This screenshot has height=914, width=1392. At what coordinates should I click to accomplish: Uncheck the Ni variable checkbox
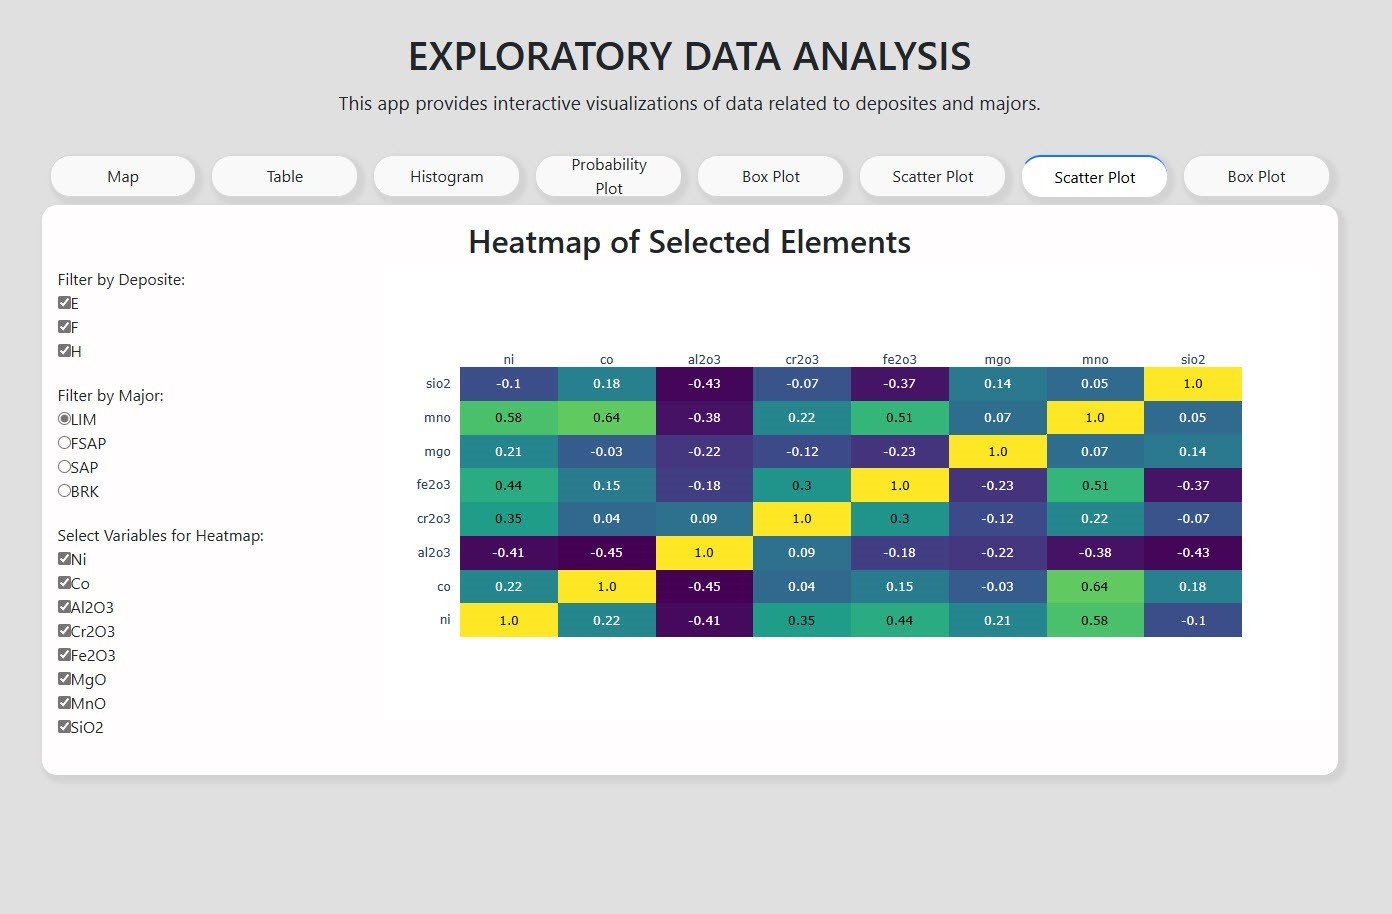pos(65,559)
